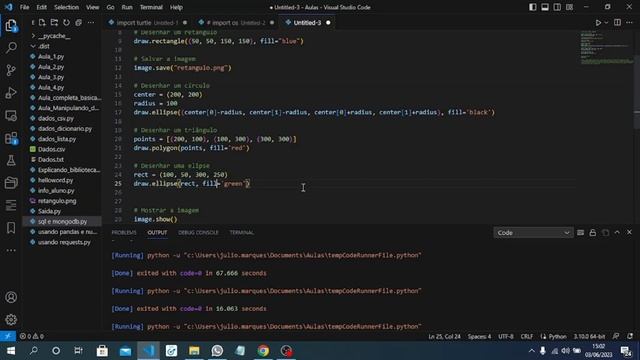The width and height of the screenshot is (640, 360).
Task: Select Python interpreter 3.10.0 64-bit
Action: coord(589,336)
